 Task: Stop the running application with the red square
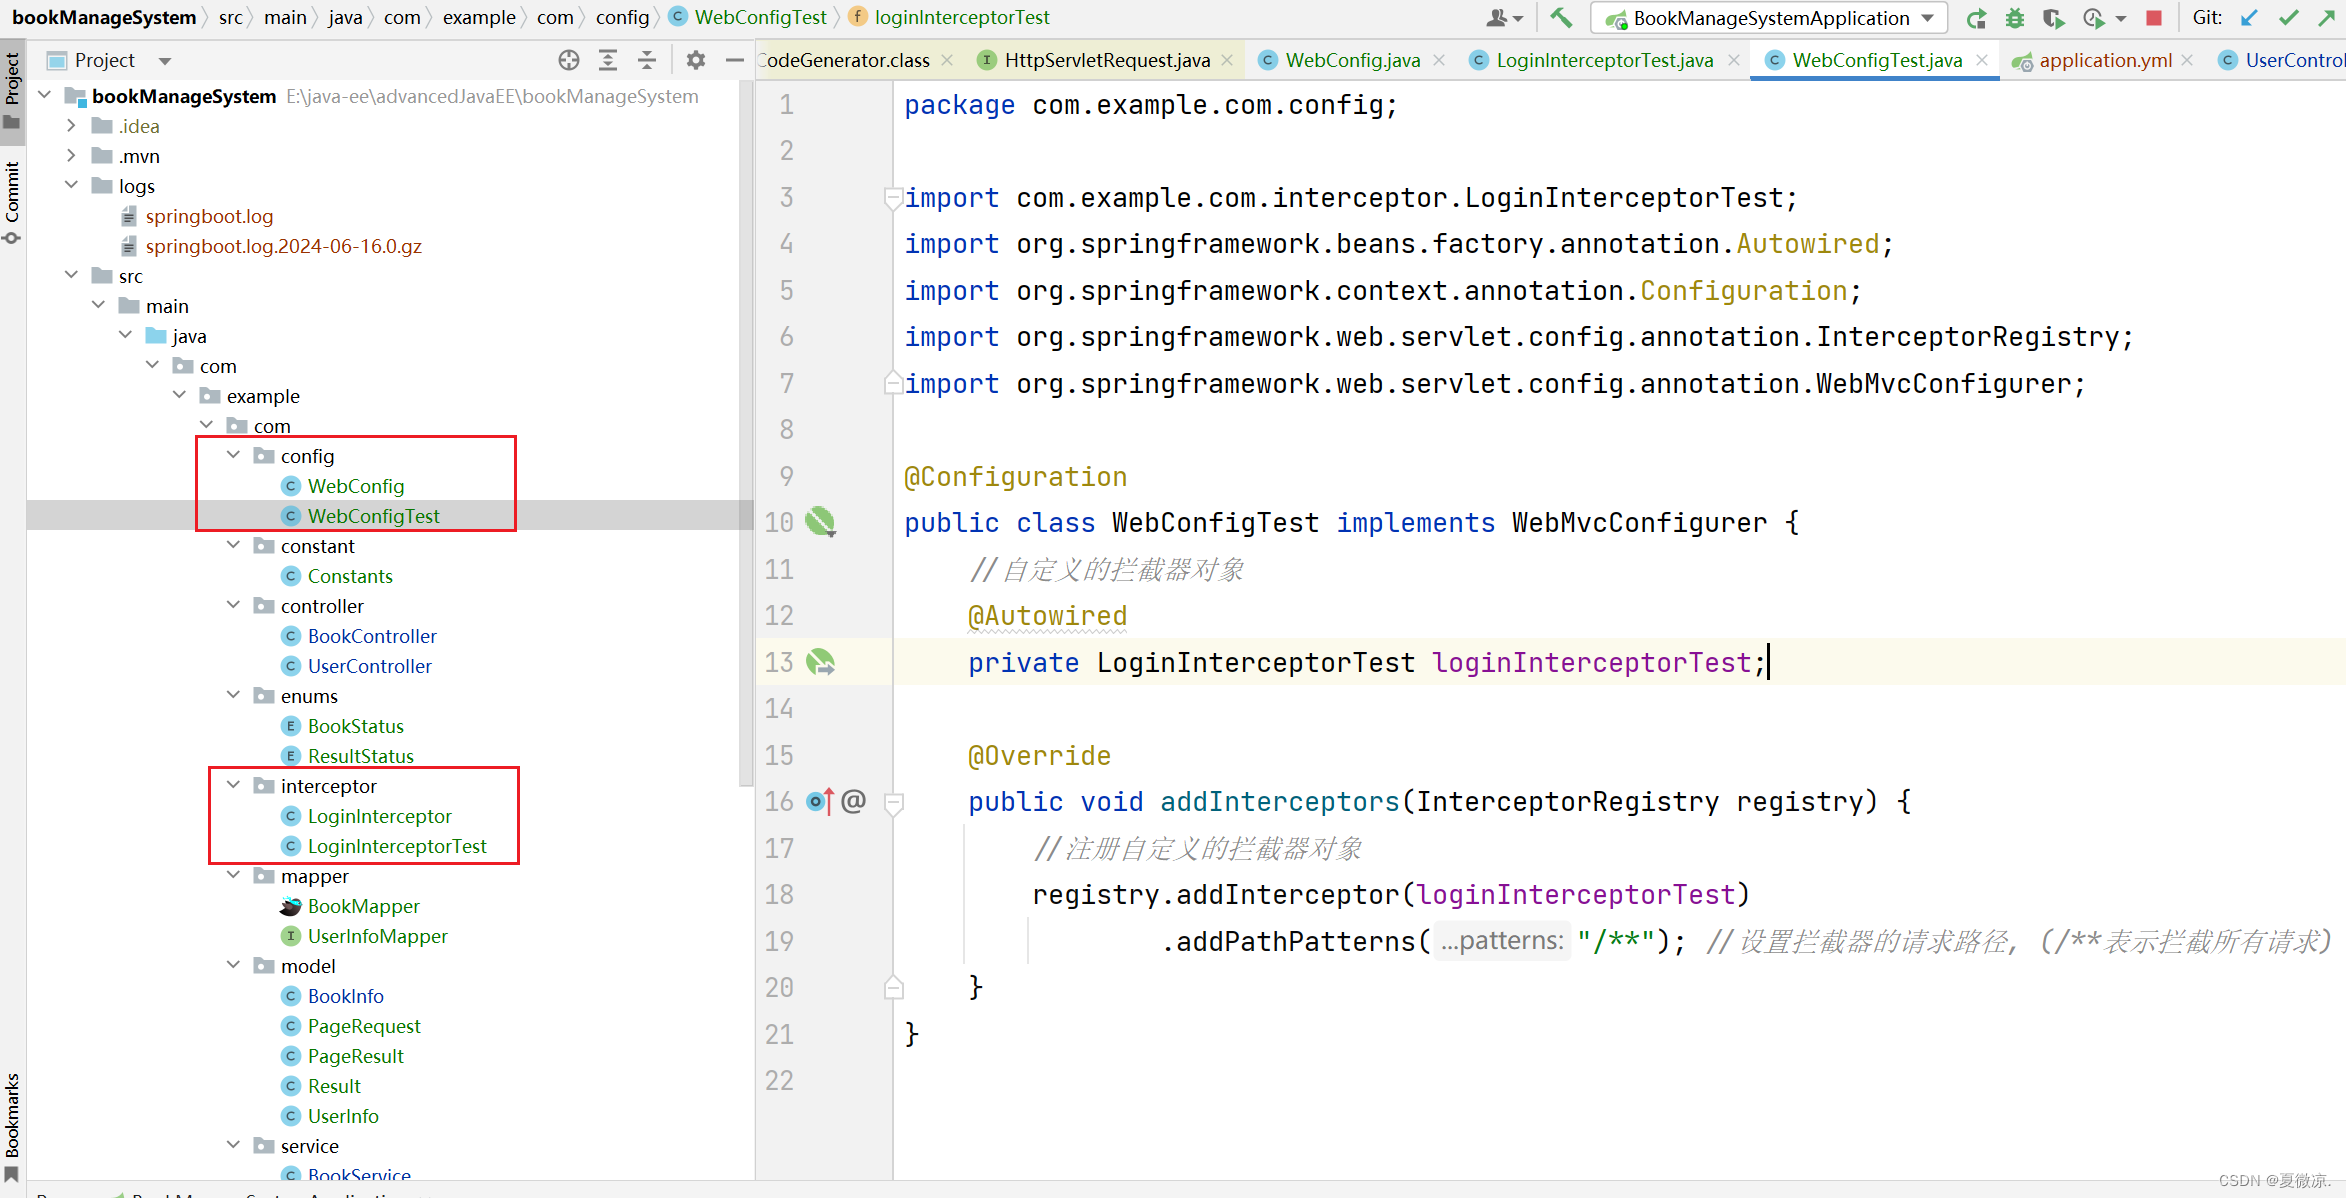click(x=2154, y=18)
